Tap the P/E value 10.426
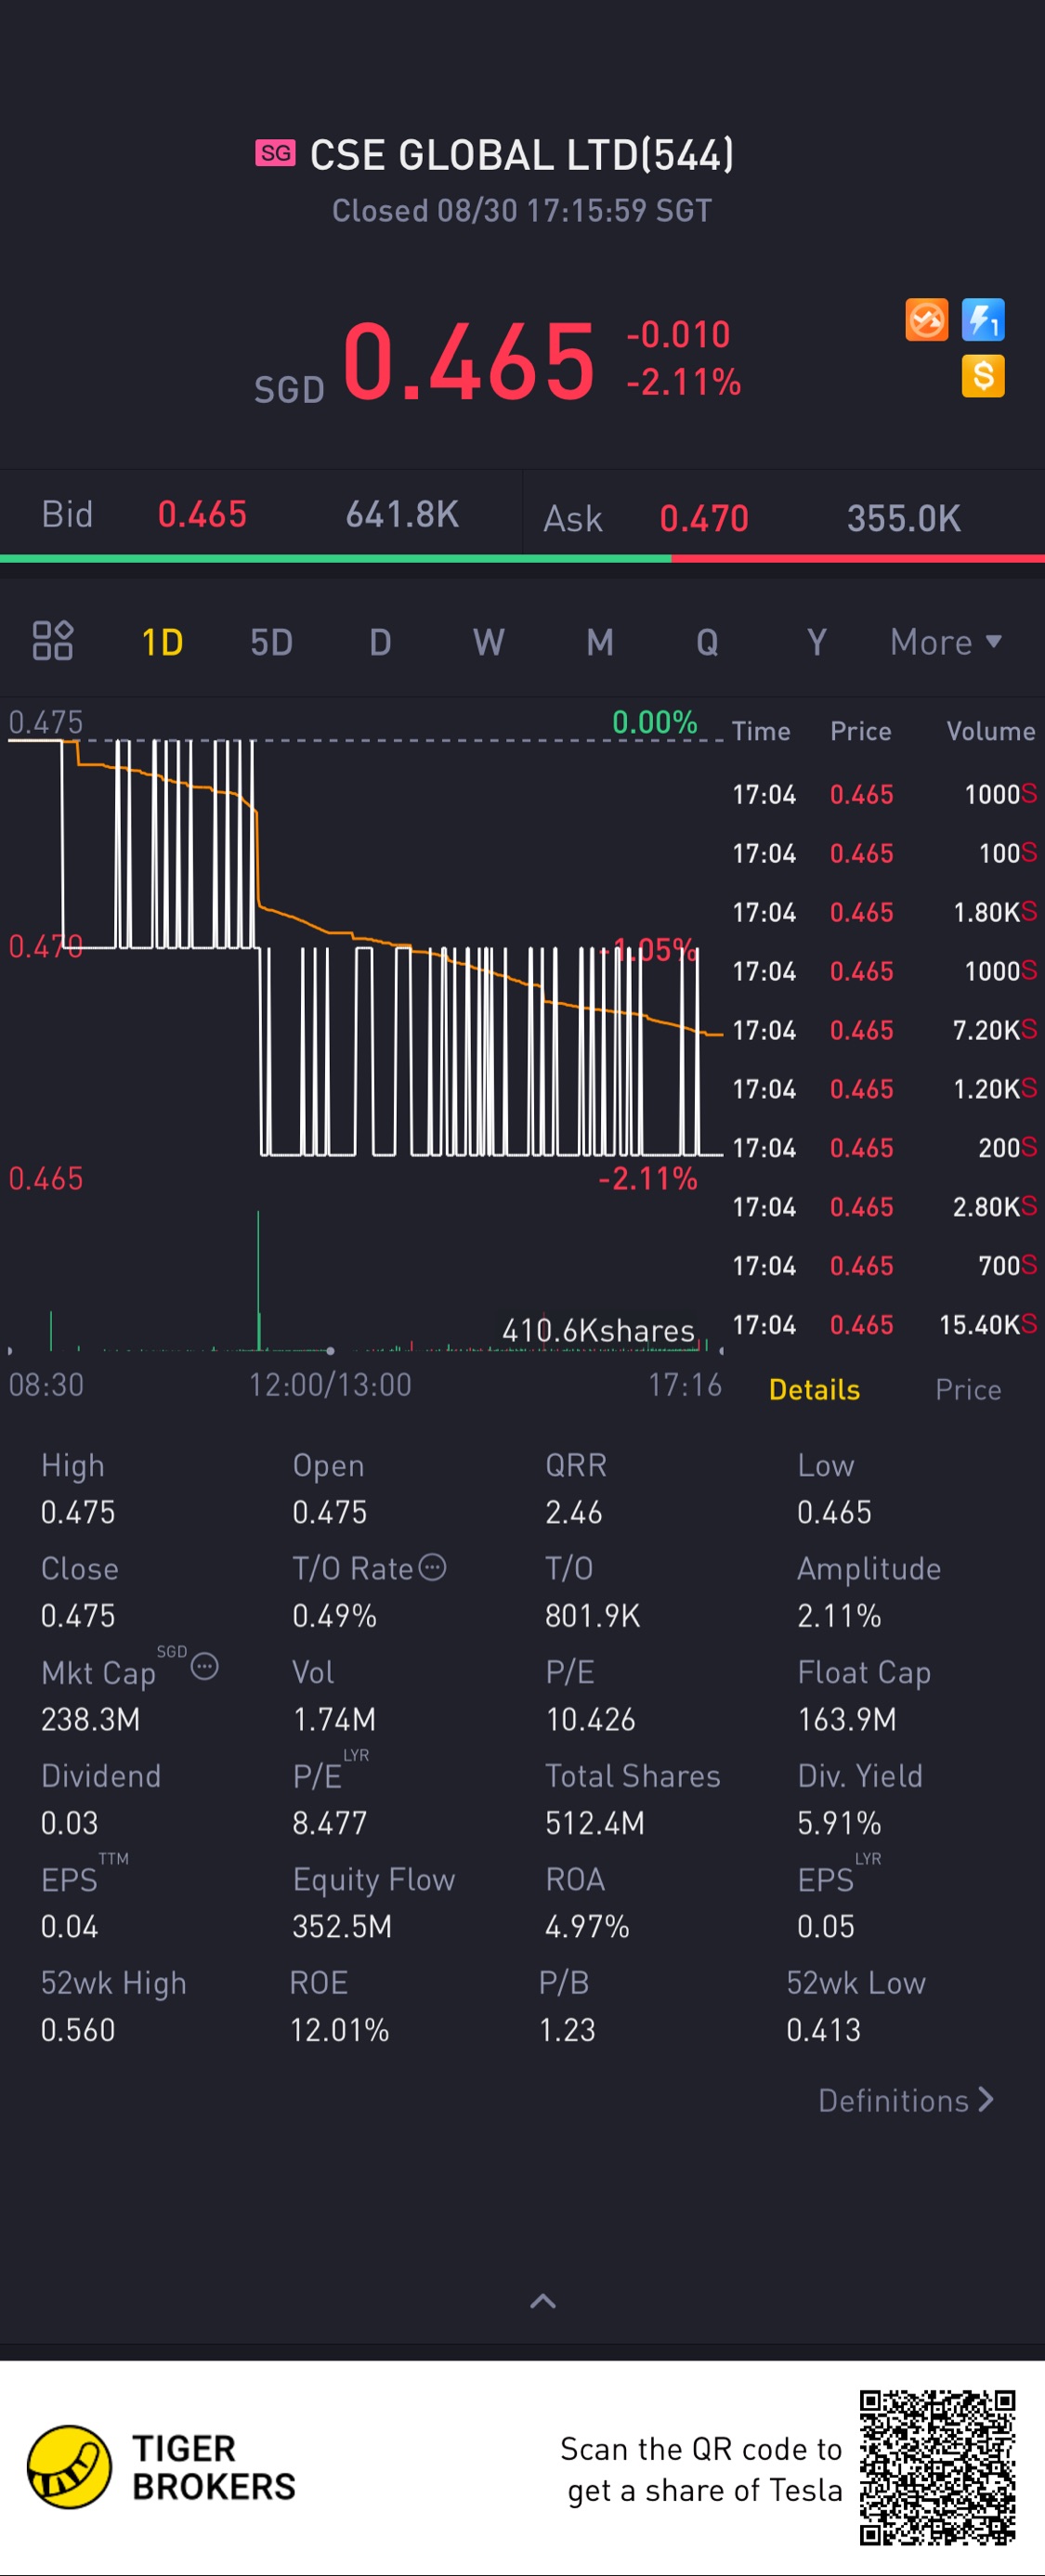 [x=590, y=1719]
